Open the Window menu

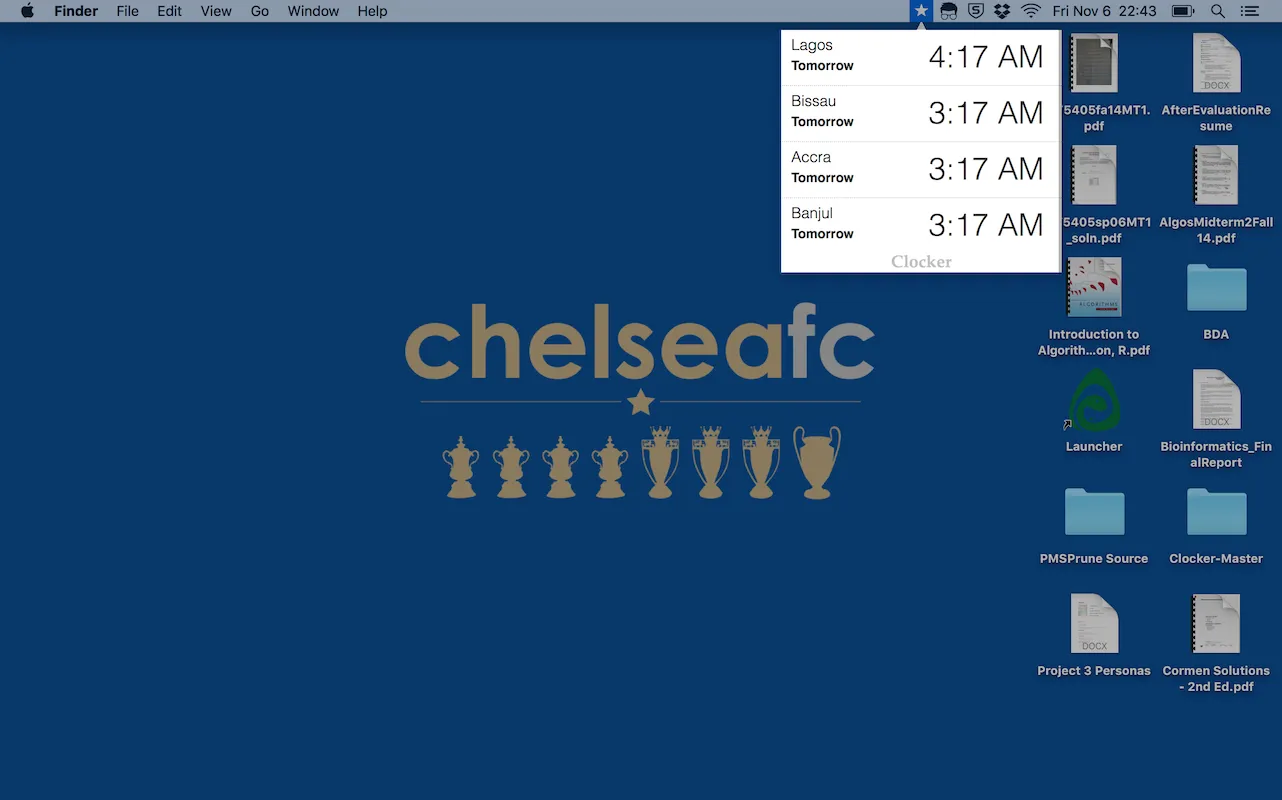coord(313,11)
